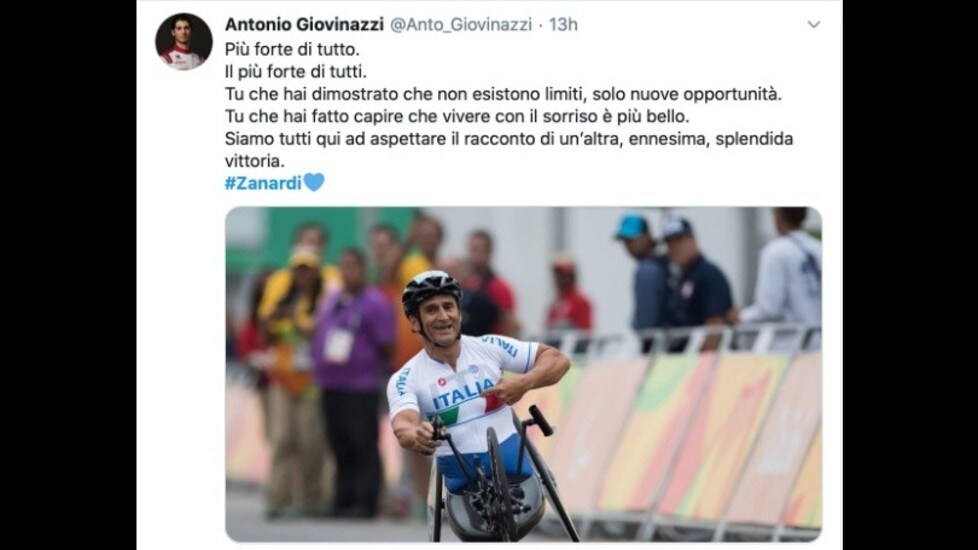Open Antonio Giovinazzi's profile avatar
This screenshot has height=550, width=978.
pos(183,41)
